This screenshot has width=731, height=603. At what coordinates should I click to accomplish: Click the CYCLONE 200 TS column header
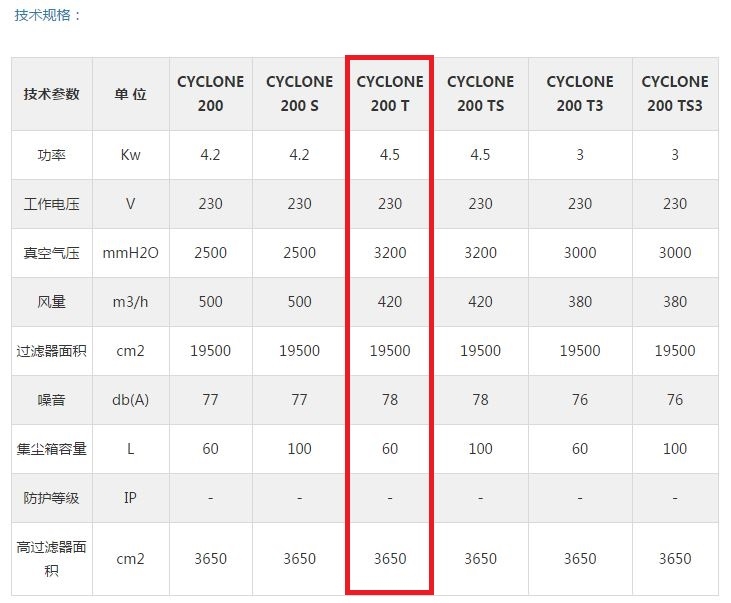(x=480, y=94)
